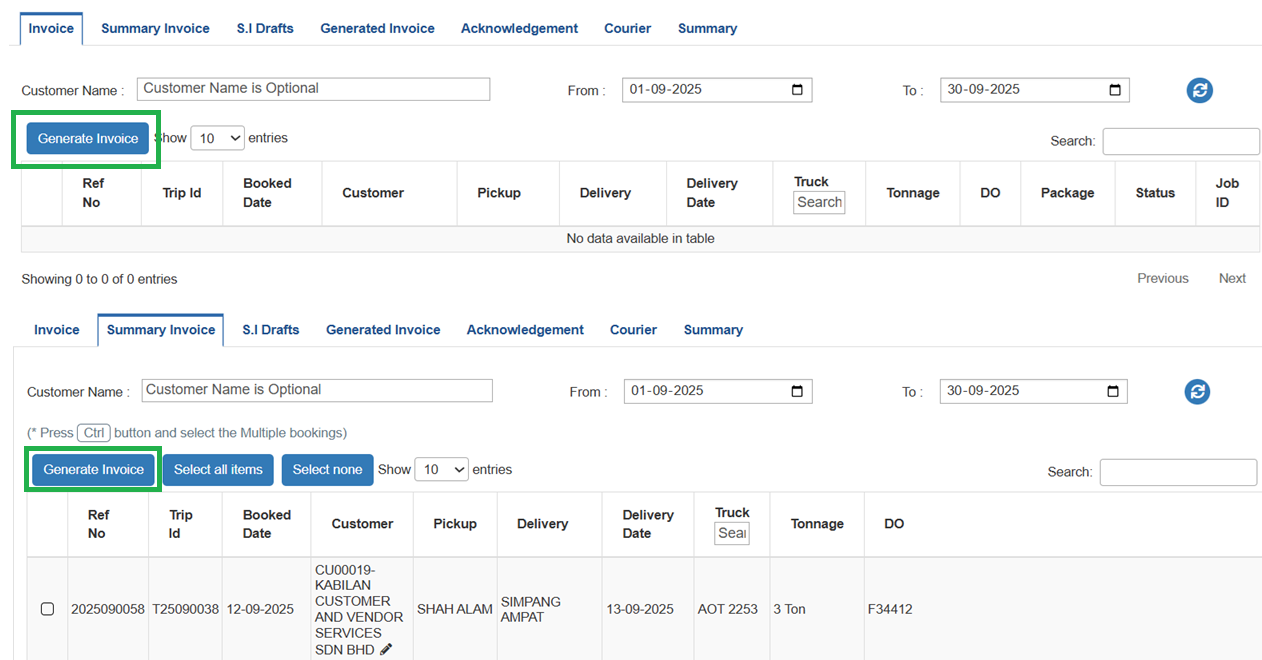Open upper S.I Drafts tab
The image size is (1262, 660).
[265, 28]
